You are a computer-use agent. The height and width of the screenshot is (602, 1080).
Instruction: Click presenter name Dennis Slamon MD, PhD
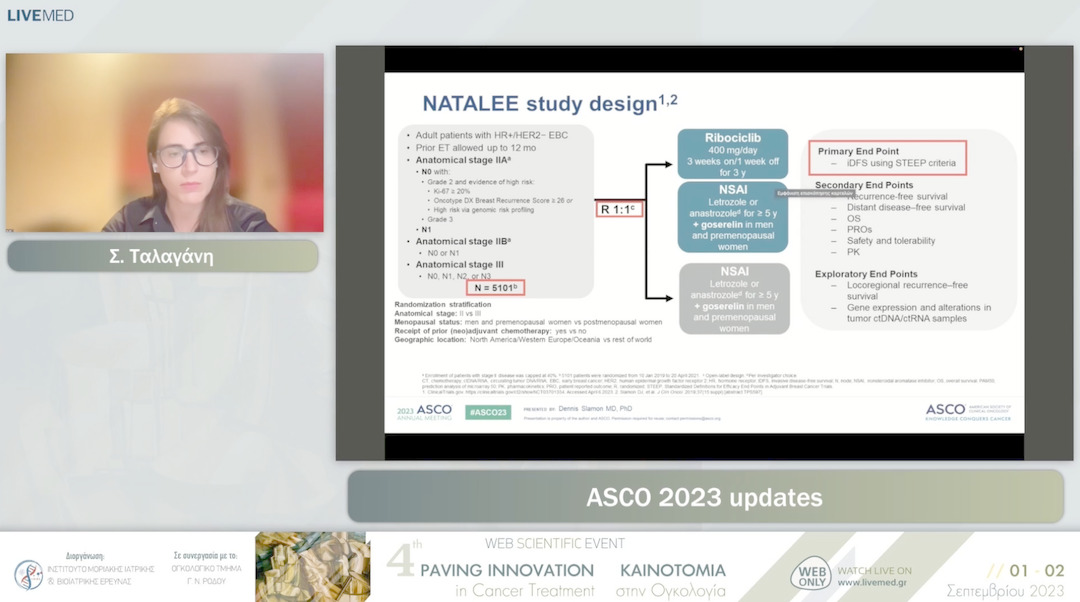pyautogui.click(x=594, y=408)
